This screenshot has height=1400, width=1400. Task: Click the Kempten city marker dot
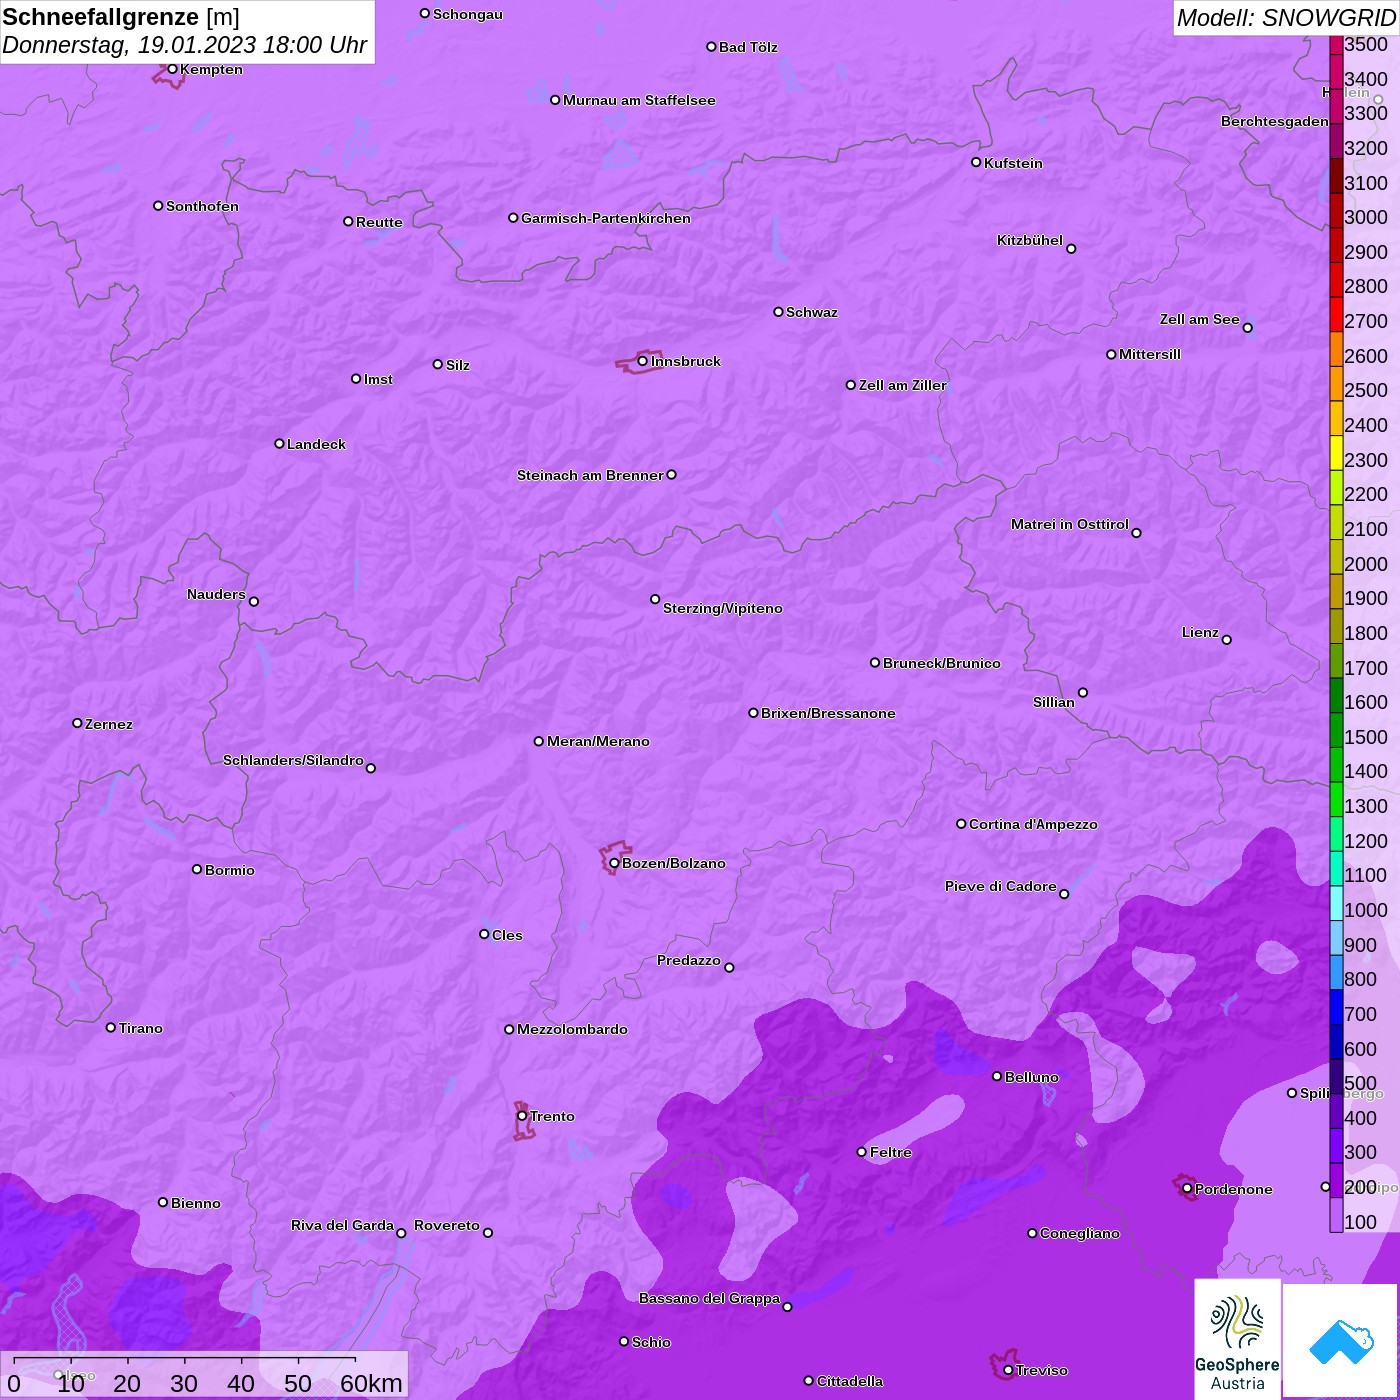click(x=172, y=69)
